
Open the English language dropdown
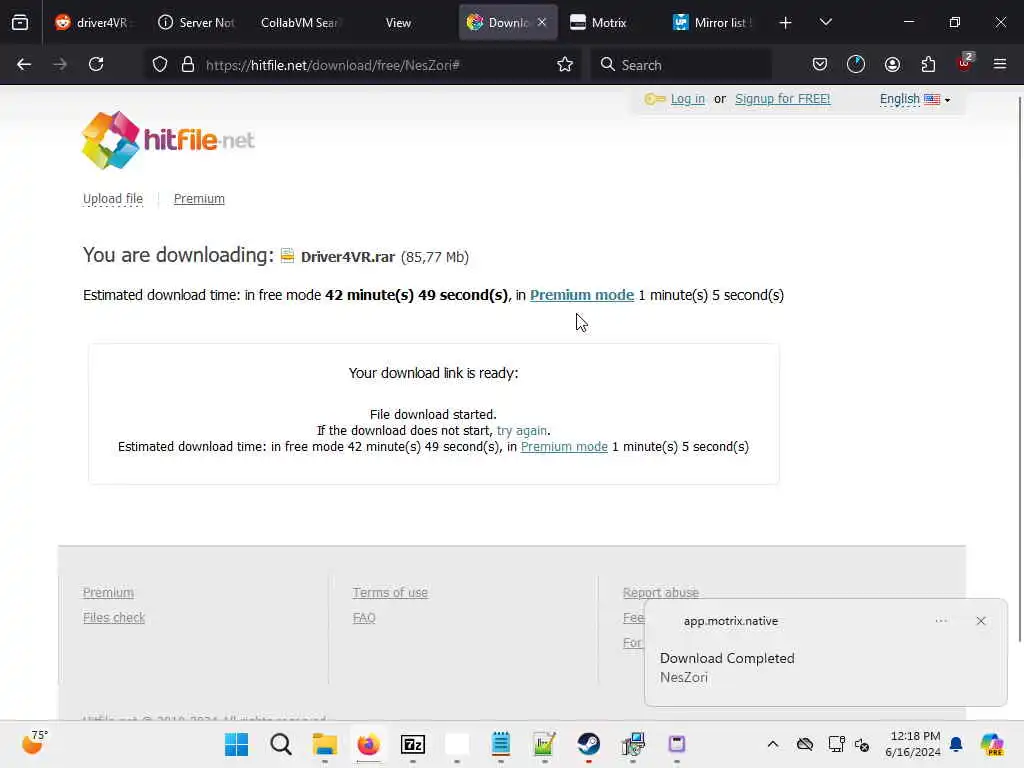[914, 99]
